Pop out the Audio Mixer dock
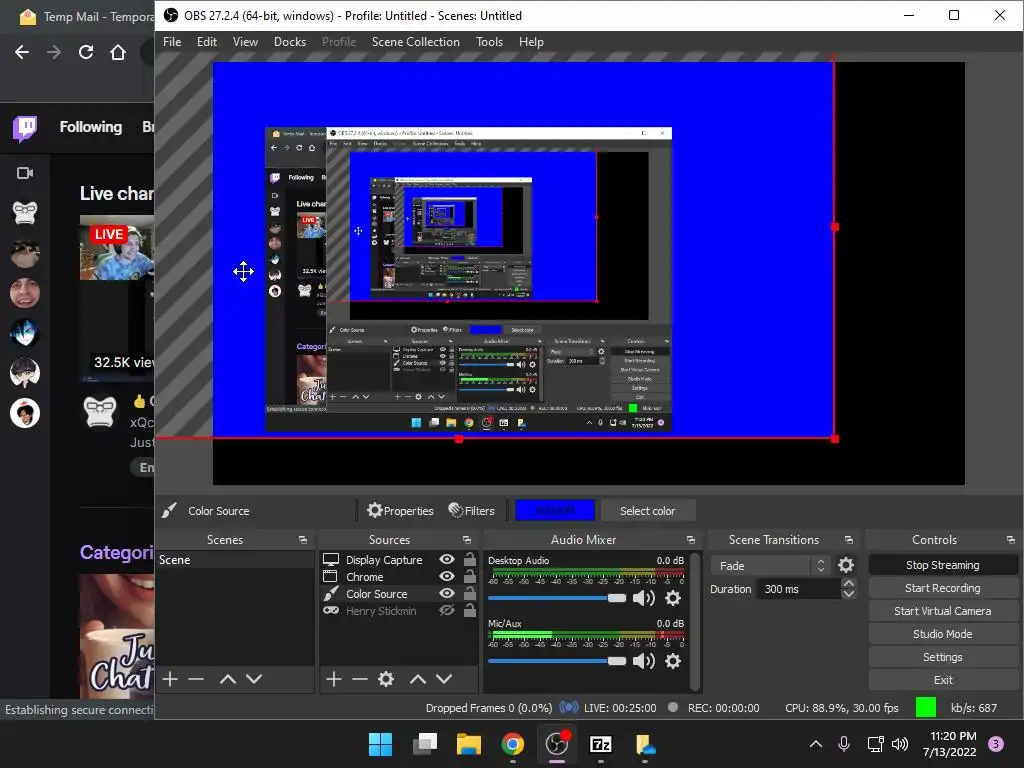The image size is (1024, 768). point(690,540)
